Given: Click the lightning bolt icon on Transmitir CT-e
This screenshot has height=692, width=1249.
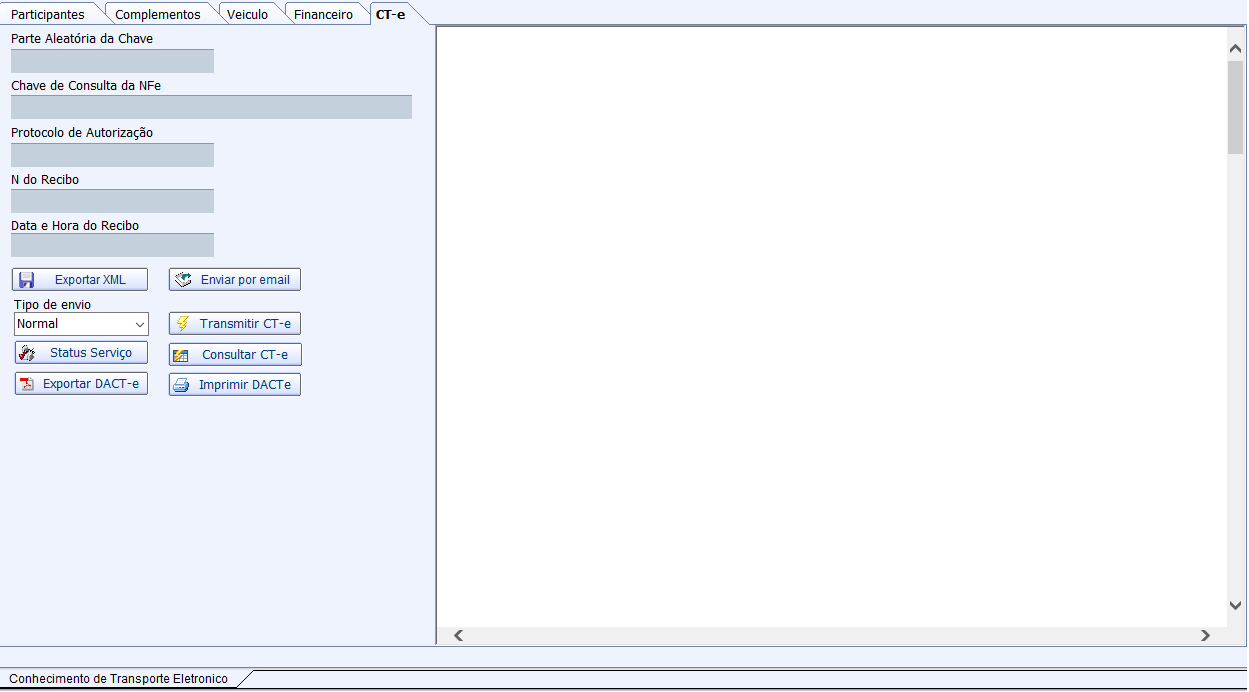Looking at the screenshot, I should (x=183, y=324).
